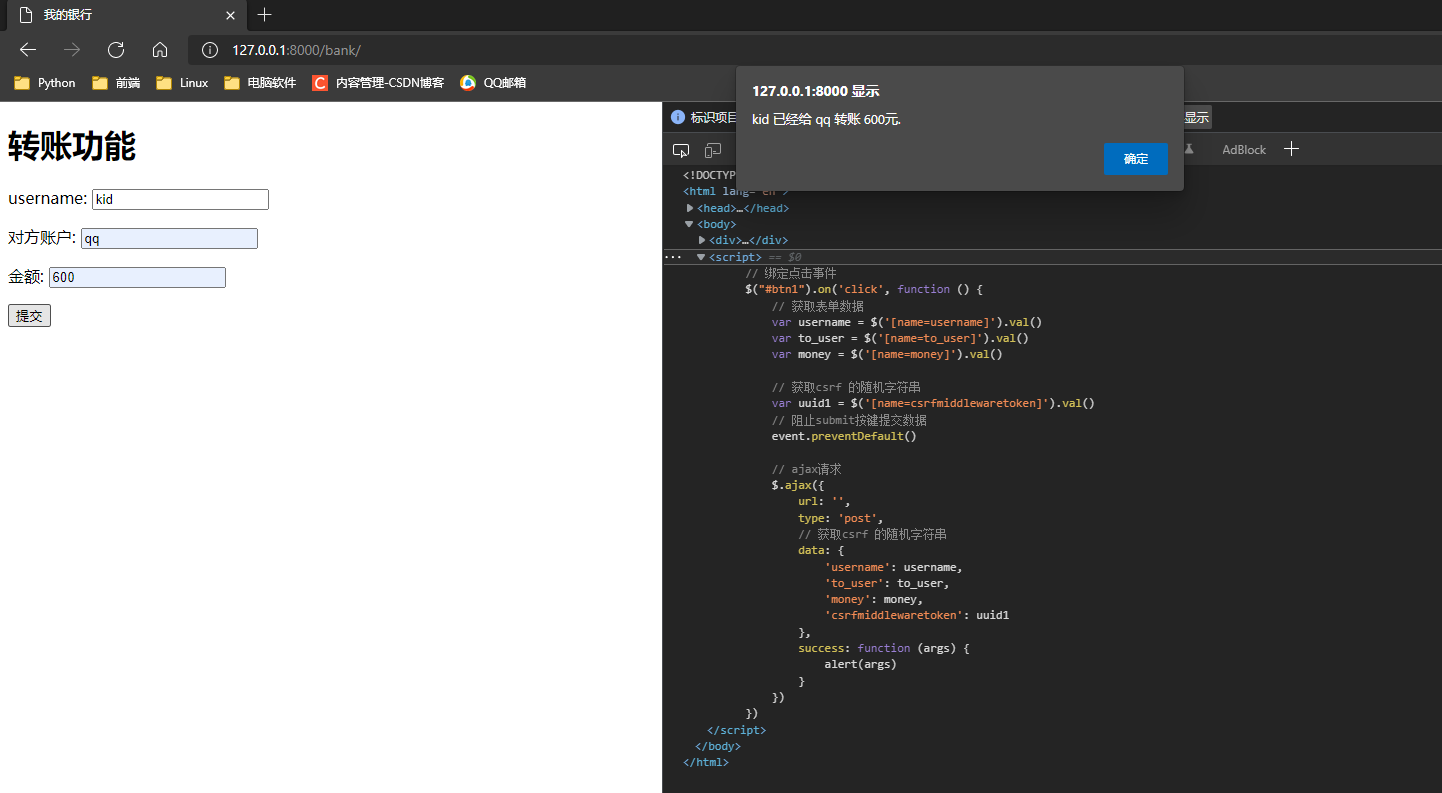Activate the DevTools inspect element tool
This screenshot has height=793, width=1442.
[681, 150]
